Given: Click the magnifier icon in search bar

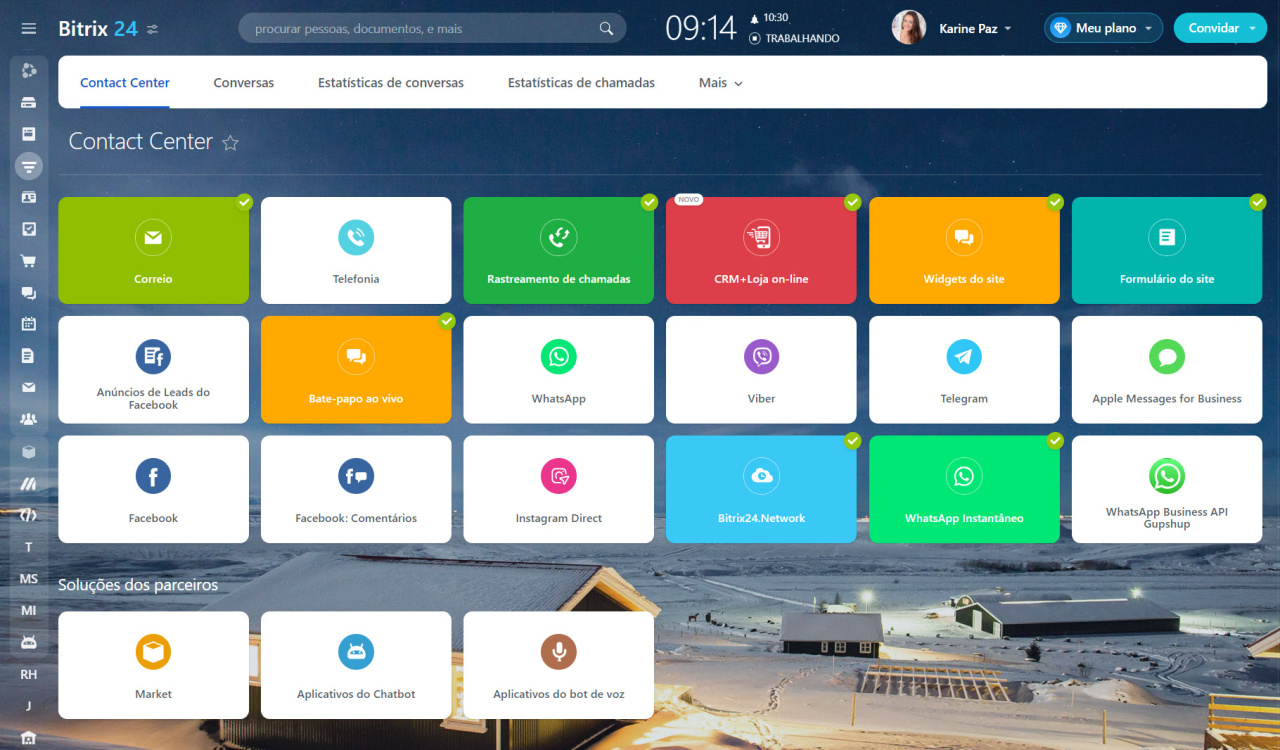Looking at the screenshot, I should click(x=606, y=28).
